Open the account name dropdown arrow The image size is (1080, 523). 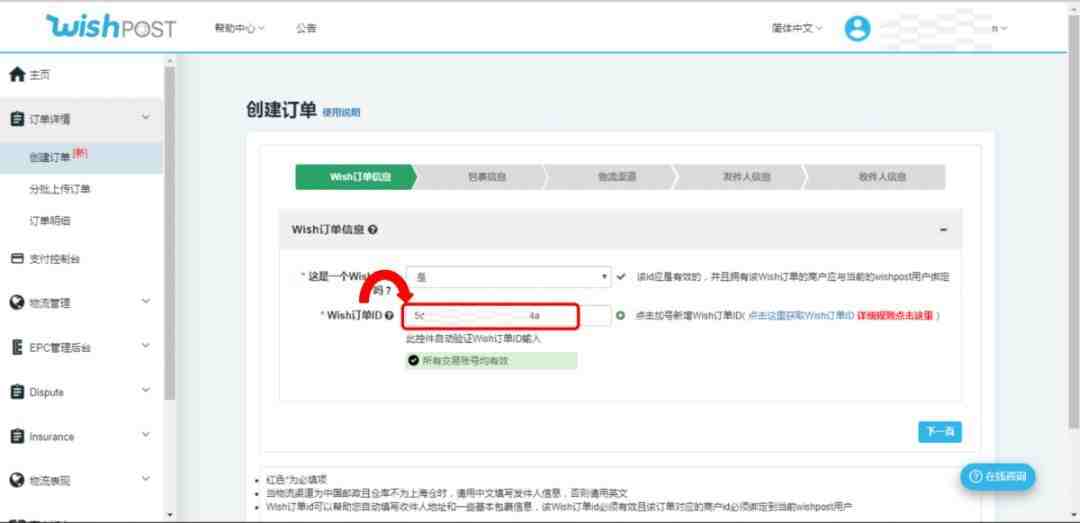(1003, 28)
